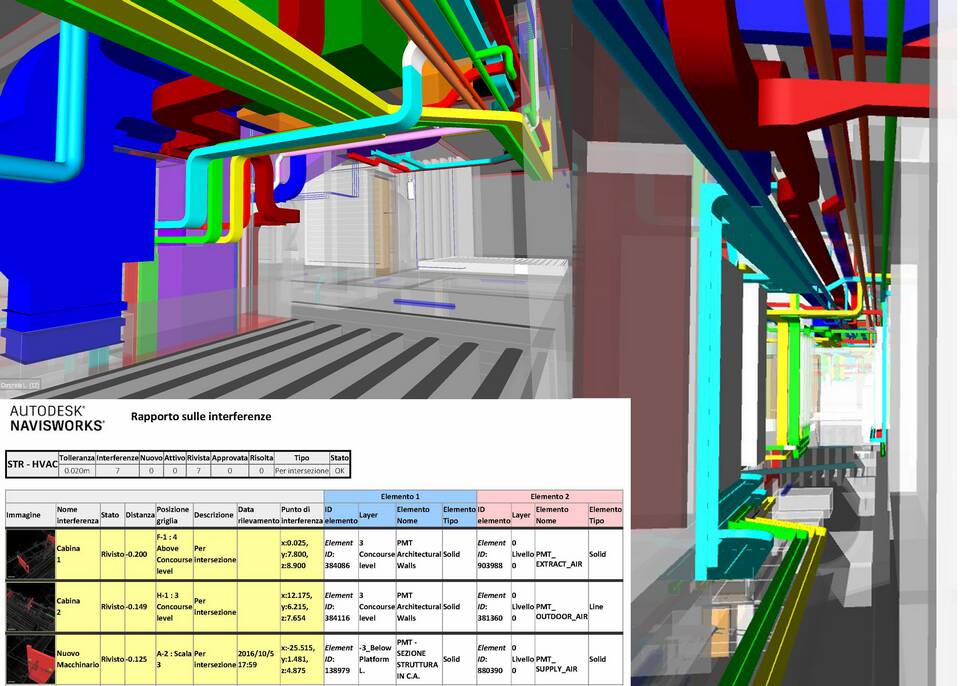Click the Distanza column header

[x=141, y=515]
